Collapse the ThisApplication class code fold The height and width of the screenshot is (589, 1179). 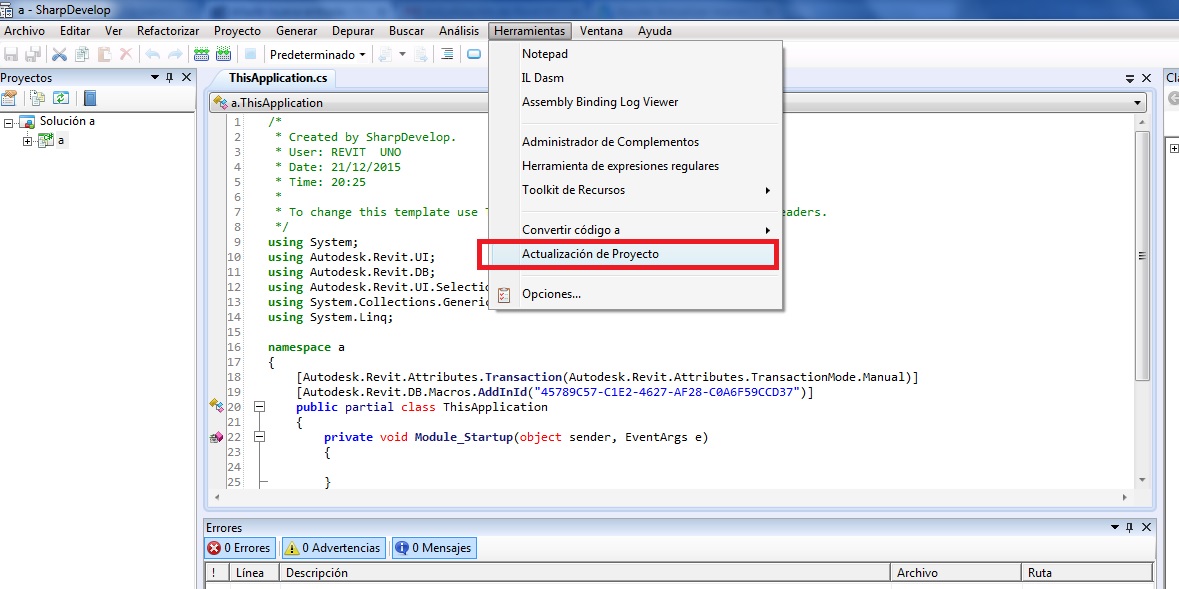[259, 407]
